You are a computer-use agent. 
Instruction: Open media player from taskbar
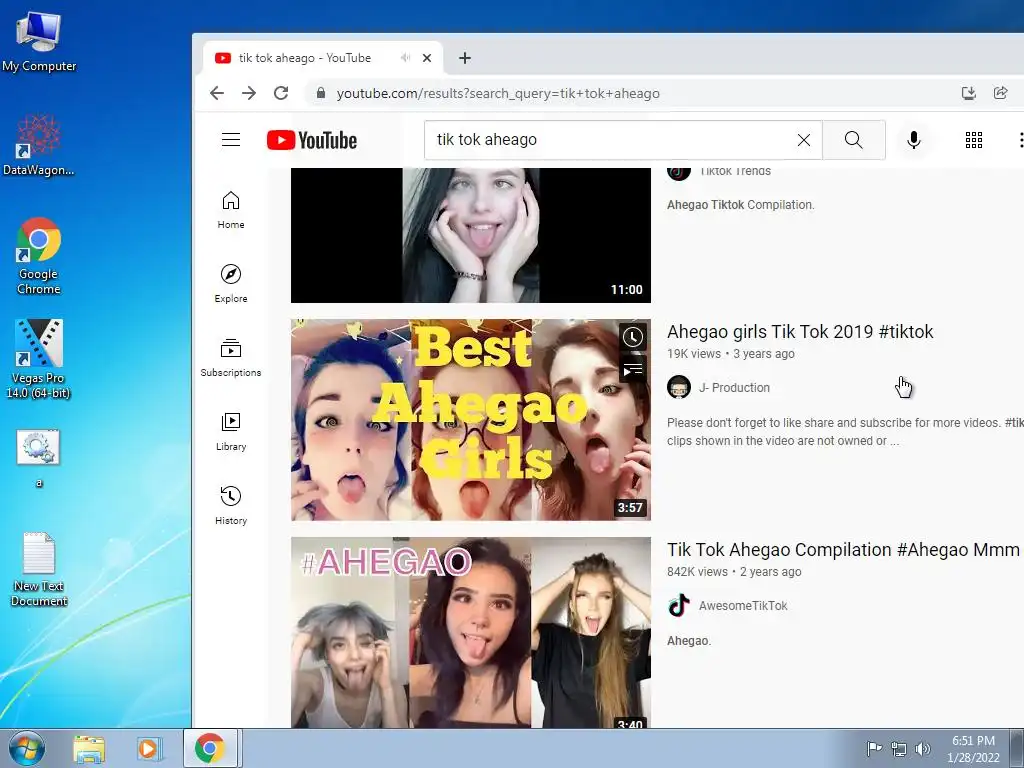coord(148,749)
